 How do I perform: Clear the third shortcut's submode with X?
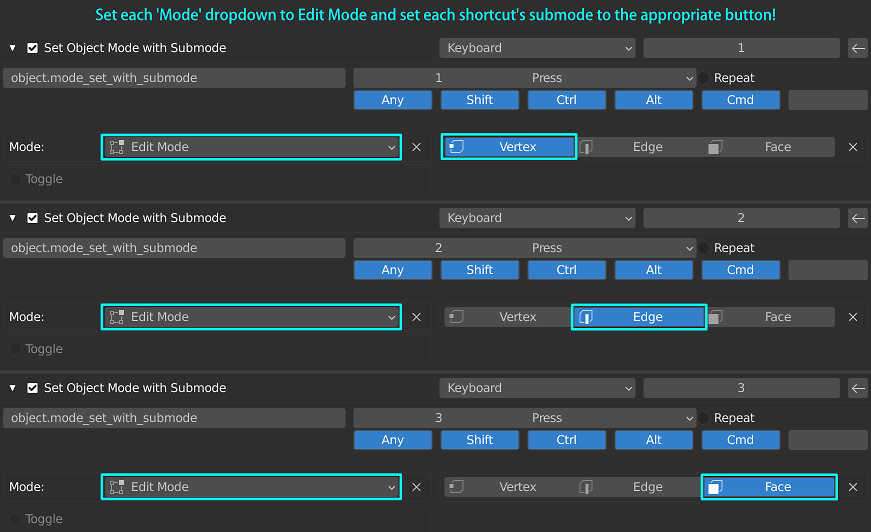(853, 487)
